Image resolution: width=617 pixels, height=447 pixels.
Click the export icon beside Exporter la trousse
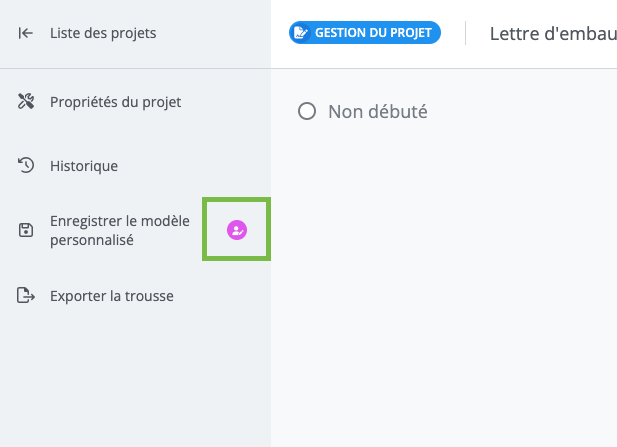[x=26, y=296]
